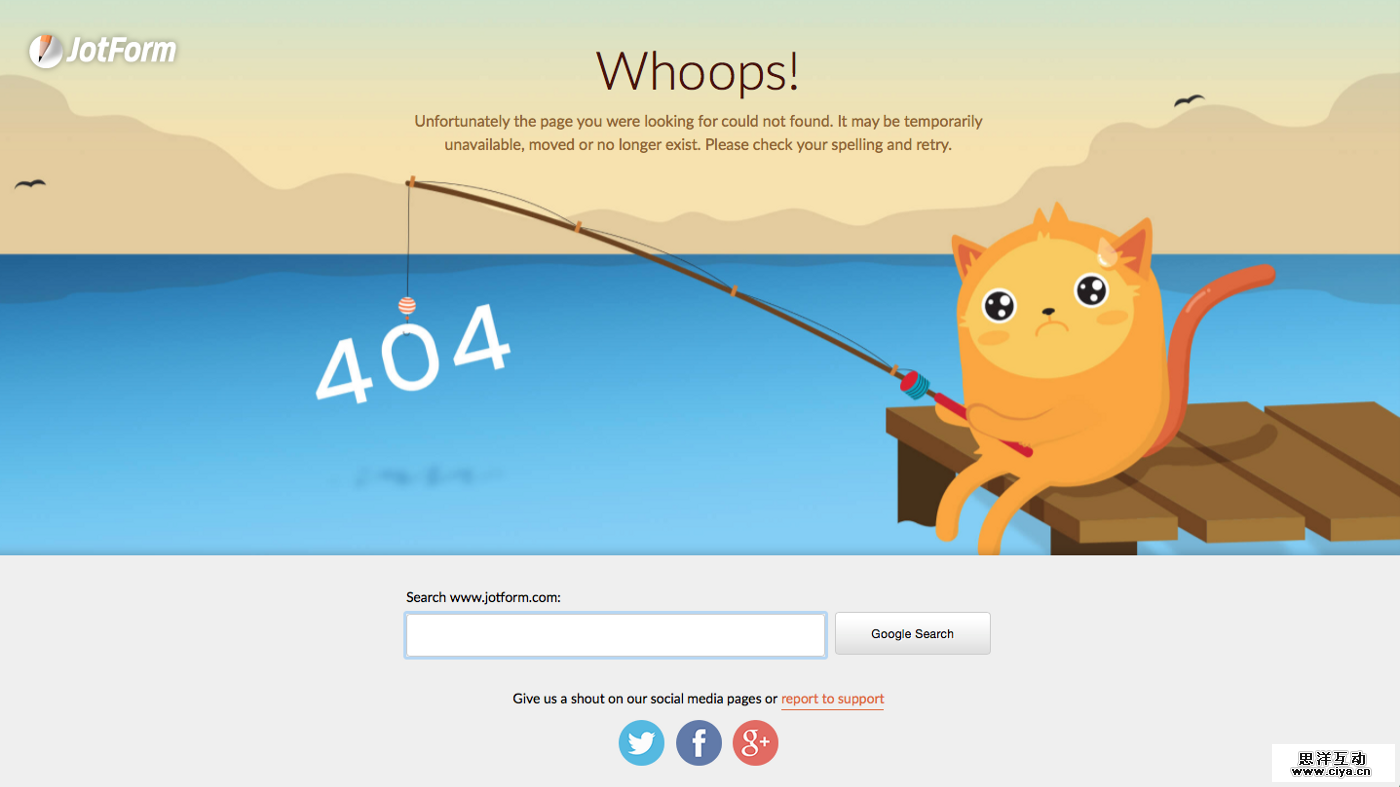1400x787 pixels.
Task: Click the bird on the left
Action: click(x=30, y=184)
